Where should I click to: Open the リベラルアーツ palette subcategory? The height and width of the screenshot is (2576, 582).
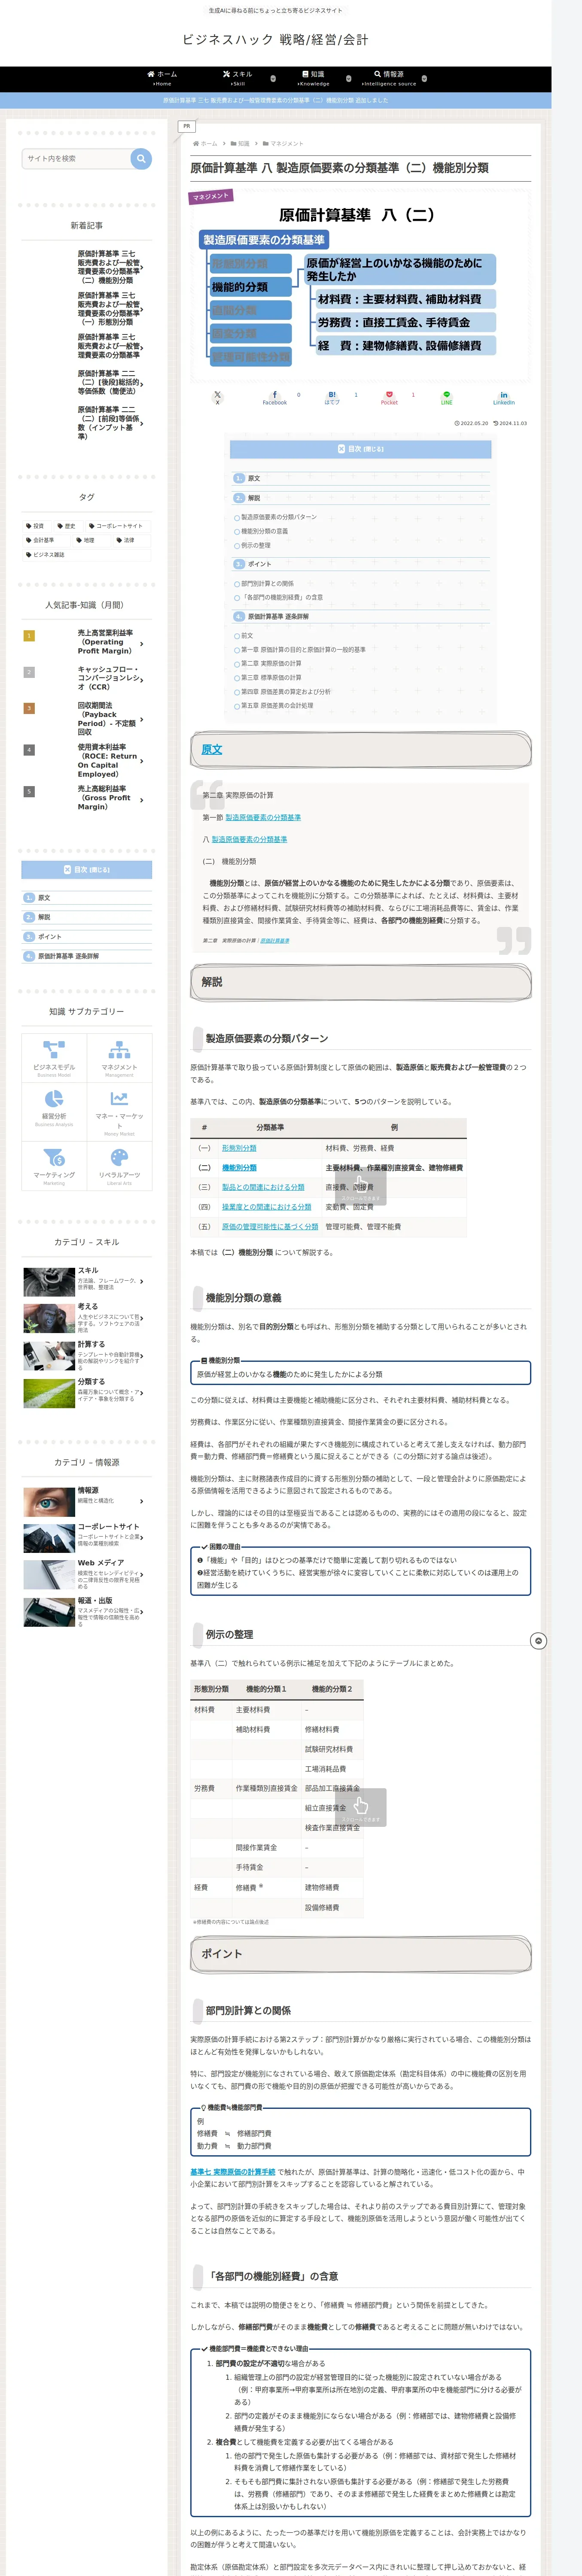119,1166
